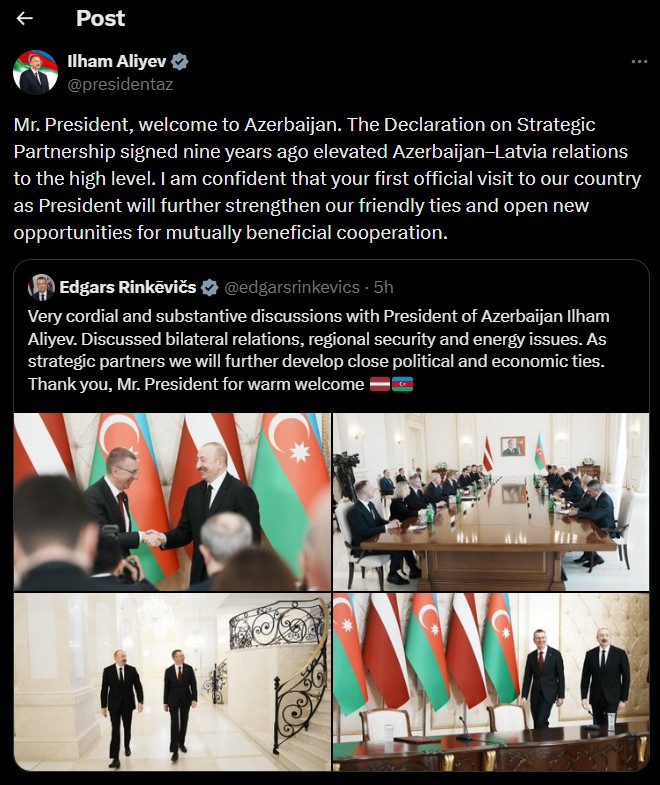Open the conference table meeting photo

coord(491,502)
